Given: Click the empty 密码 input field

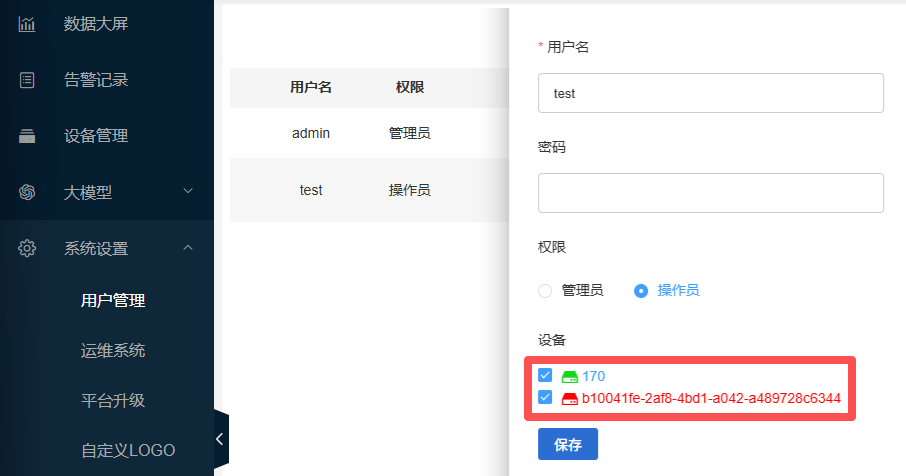Looking at the screenshot, I should point(710,193).
